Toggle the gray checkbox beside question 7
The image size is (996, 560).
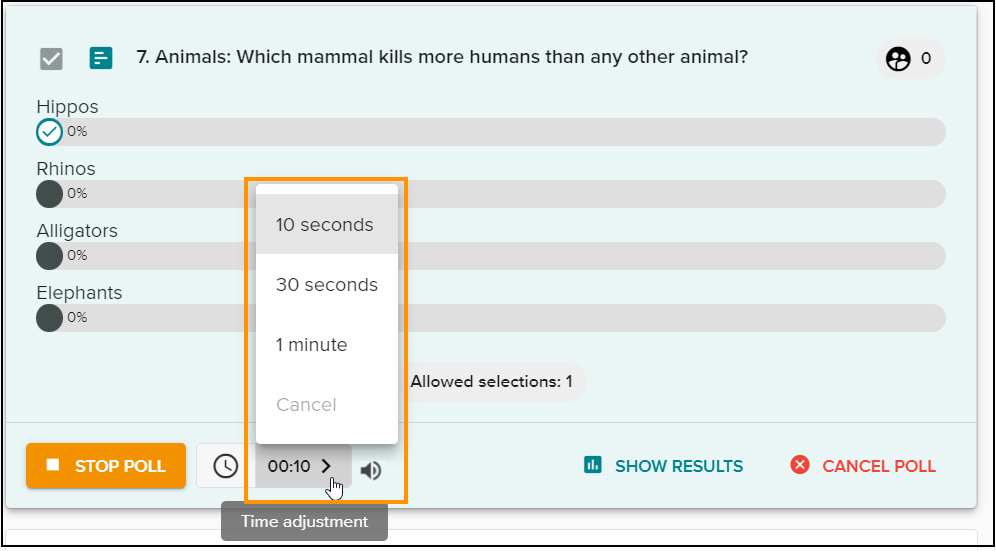pyautogui.click(x=51, y=59)
